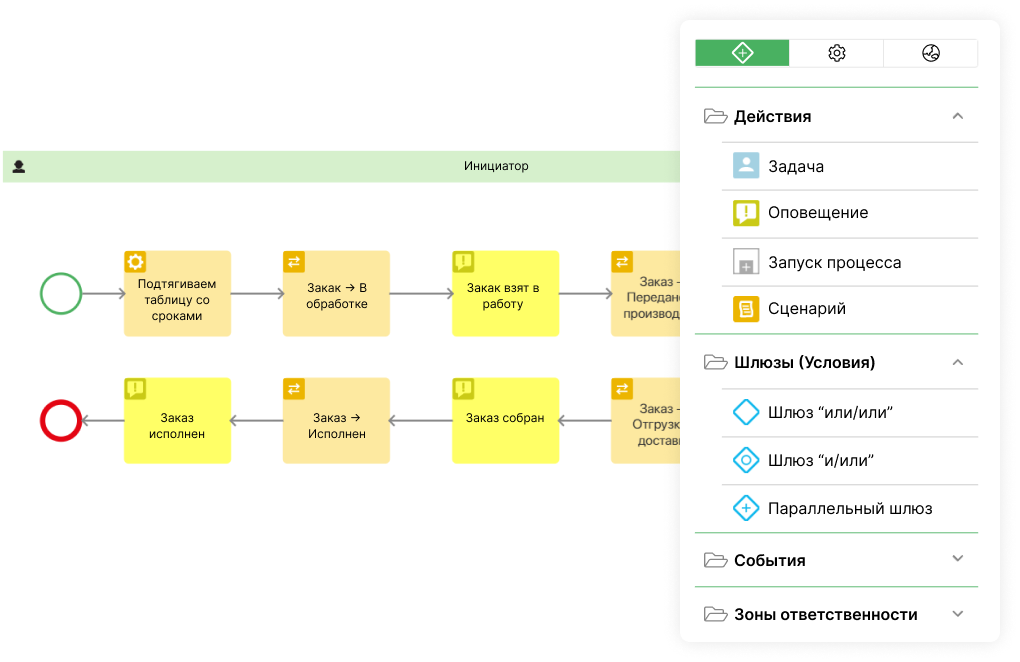Click the Шлюзы (Условия) section title

(805, 362)
